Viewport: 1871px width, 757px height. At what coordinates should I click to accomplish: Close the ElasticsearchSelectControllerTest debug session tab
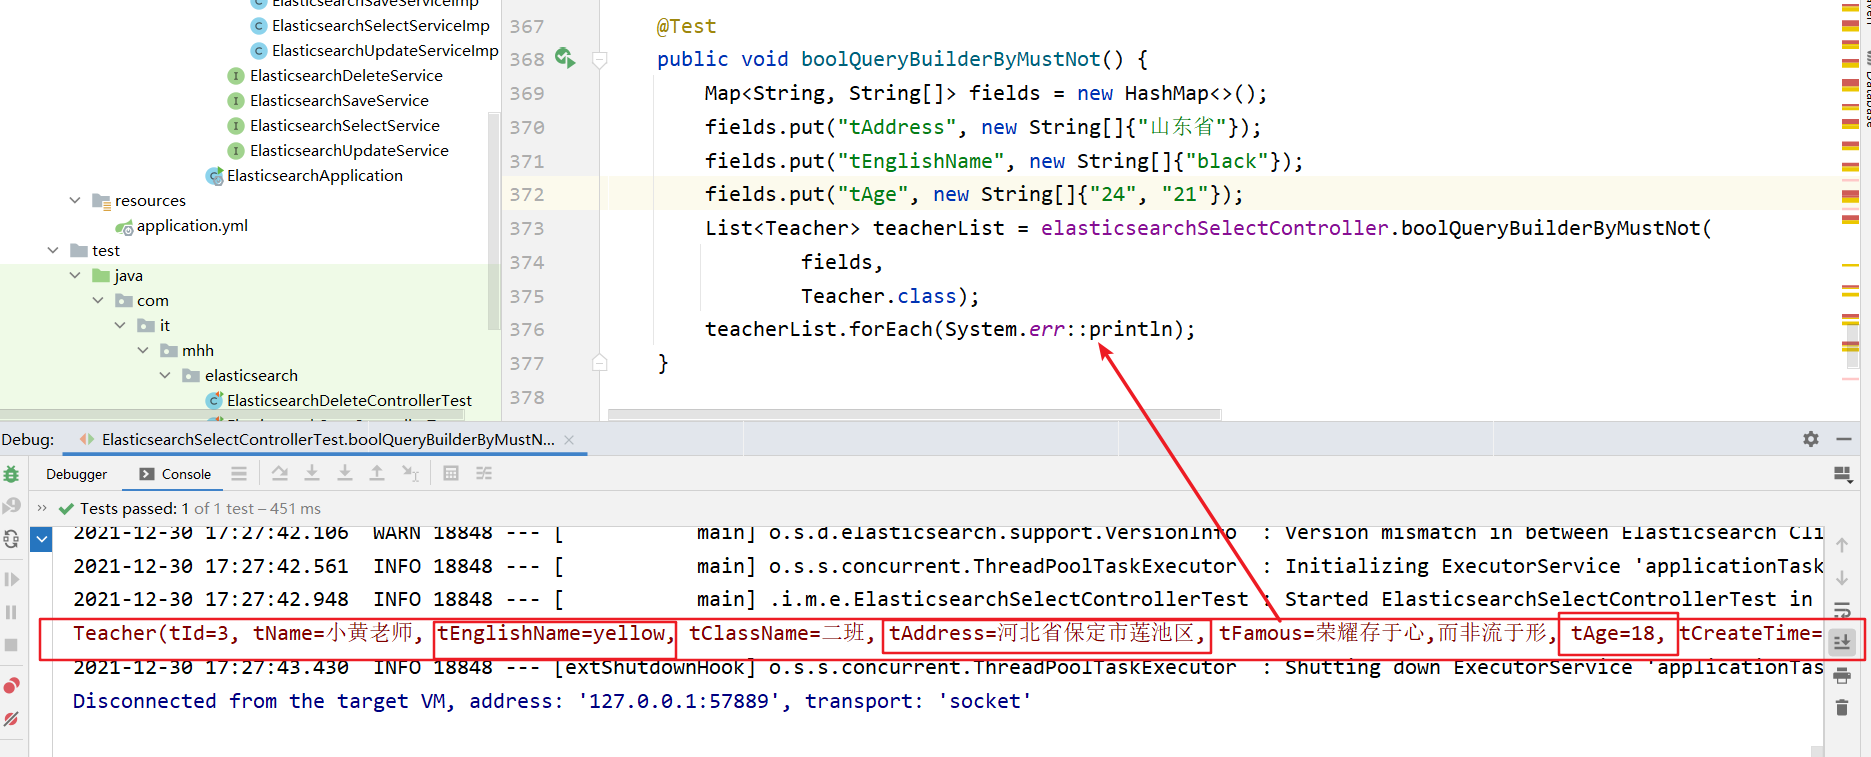569,440
